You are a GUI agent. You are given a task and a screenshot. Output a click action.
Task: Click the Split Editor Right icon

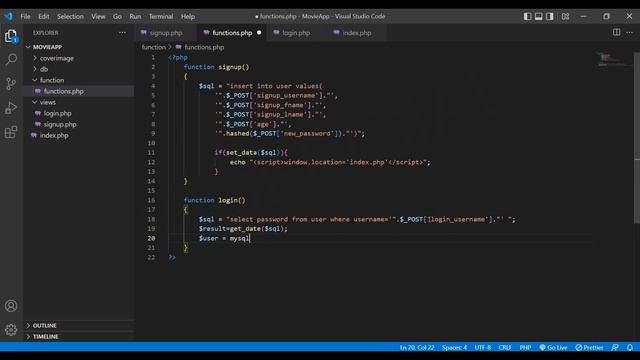pyautogui.click(x=616, y=32)
